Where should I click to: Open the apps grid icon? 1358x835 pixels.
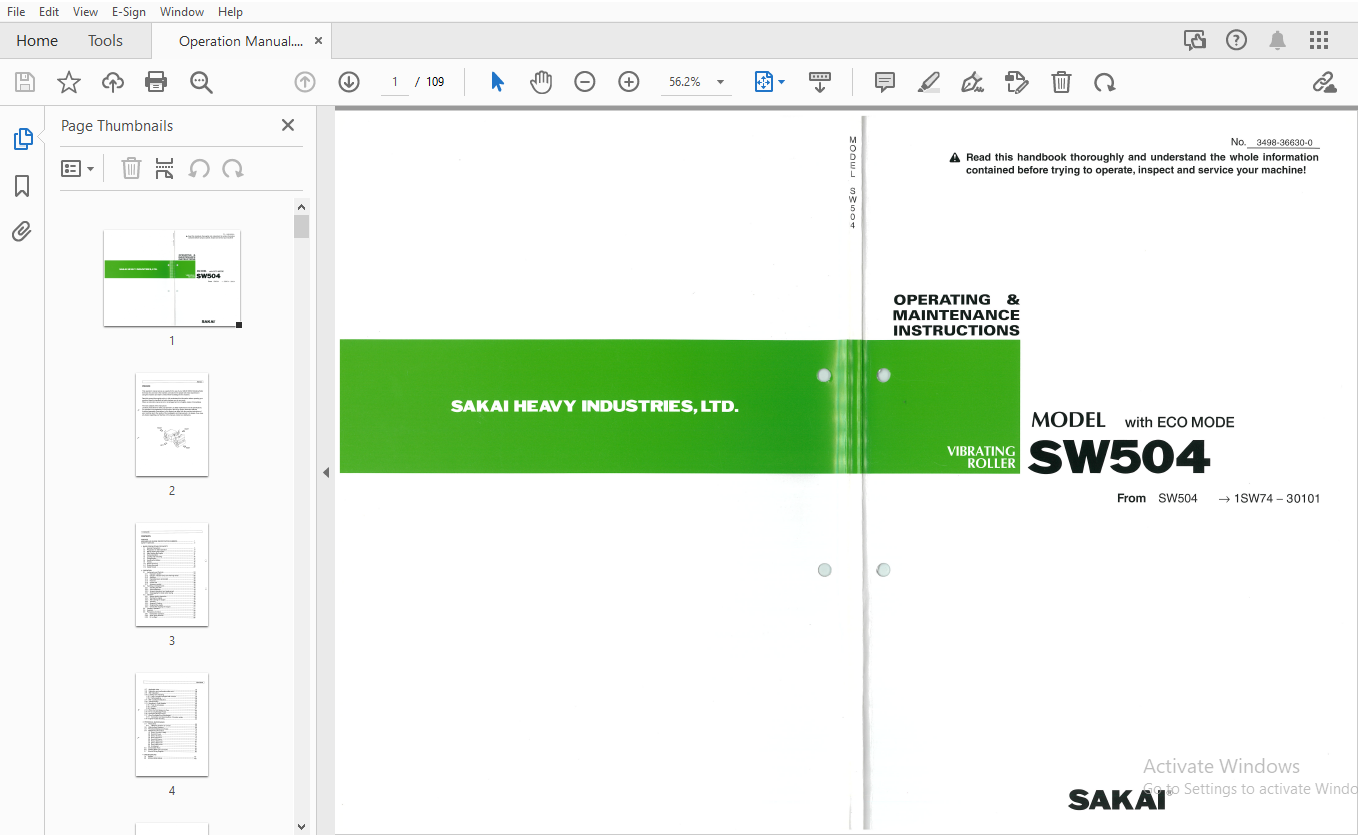[1319, 40]
